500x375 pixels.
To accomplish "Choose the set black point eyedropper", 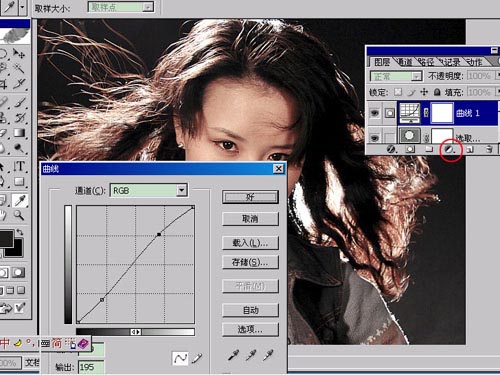I will pos(233,355).
